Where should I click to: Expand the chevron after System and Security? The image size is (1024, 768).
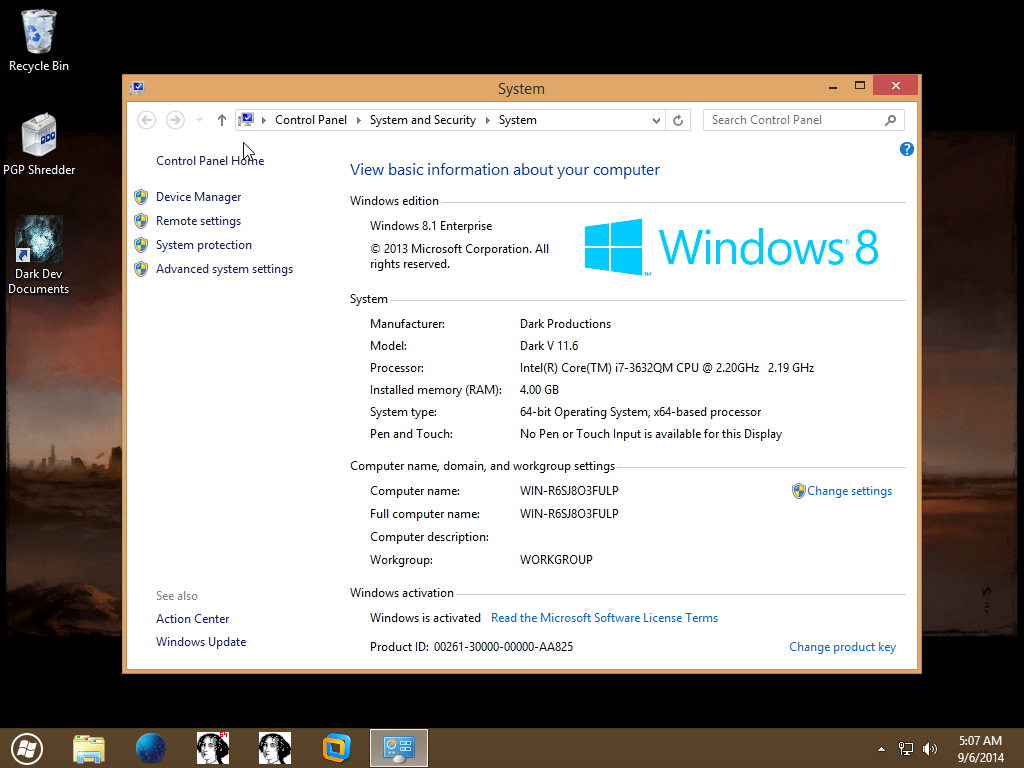[x=487, y=120]
